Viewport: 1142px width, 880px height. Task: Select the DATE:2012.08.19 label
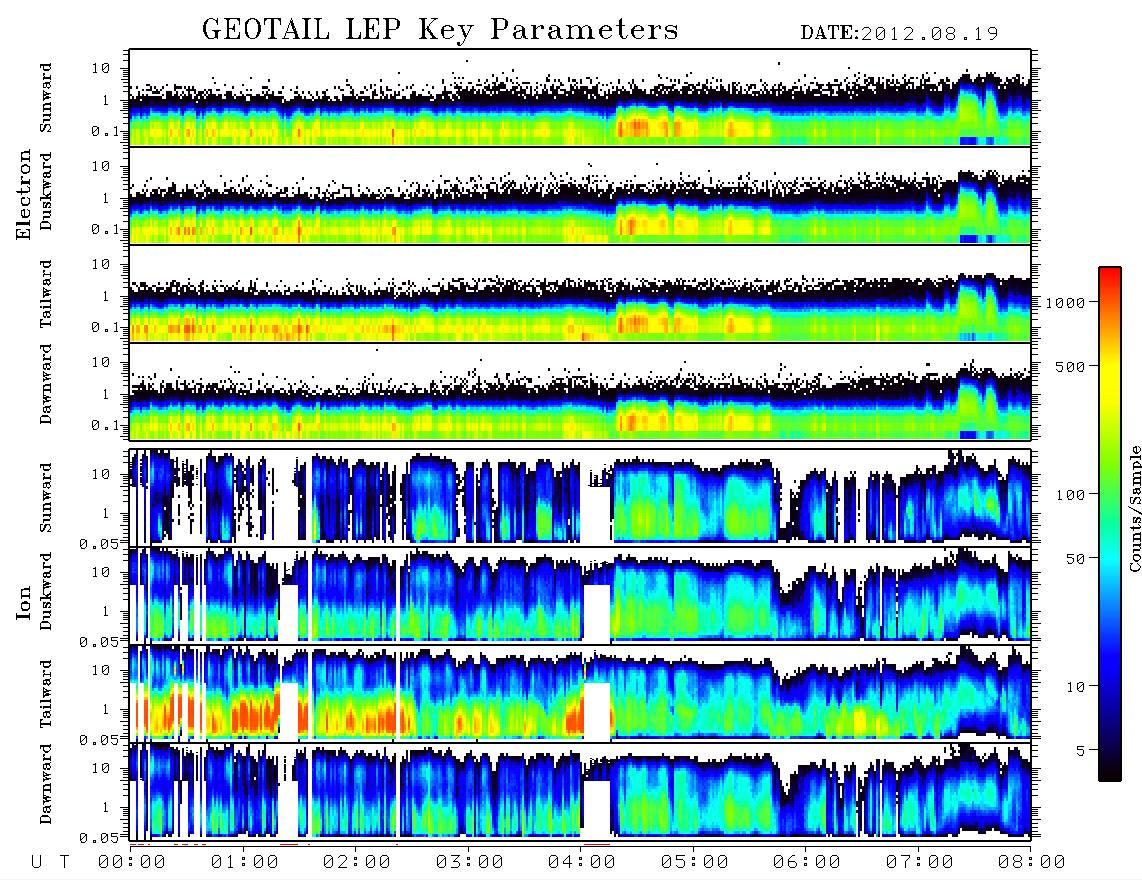pyautogui.click(x=899, y=33)
